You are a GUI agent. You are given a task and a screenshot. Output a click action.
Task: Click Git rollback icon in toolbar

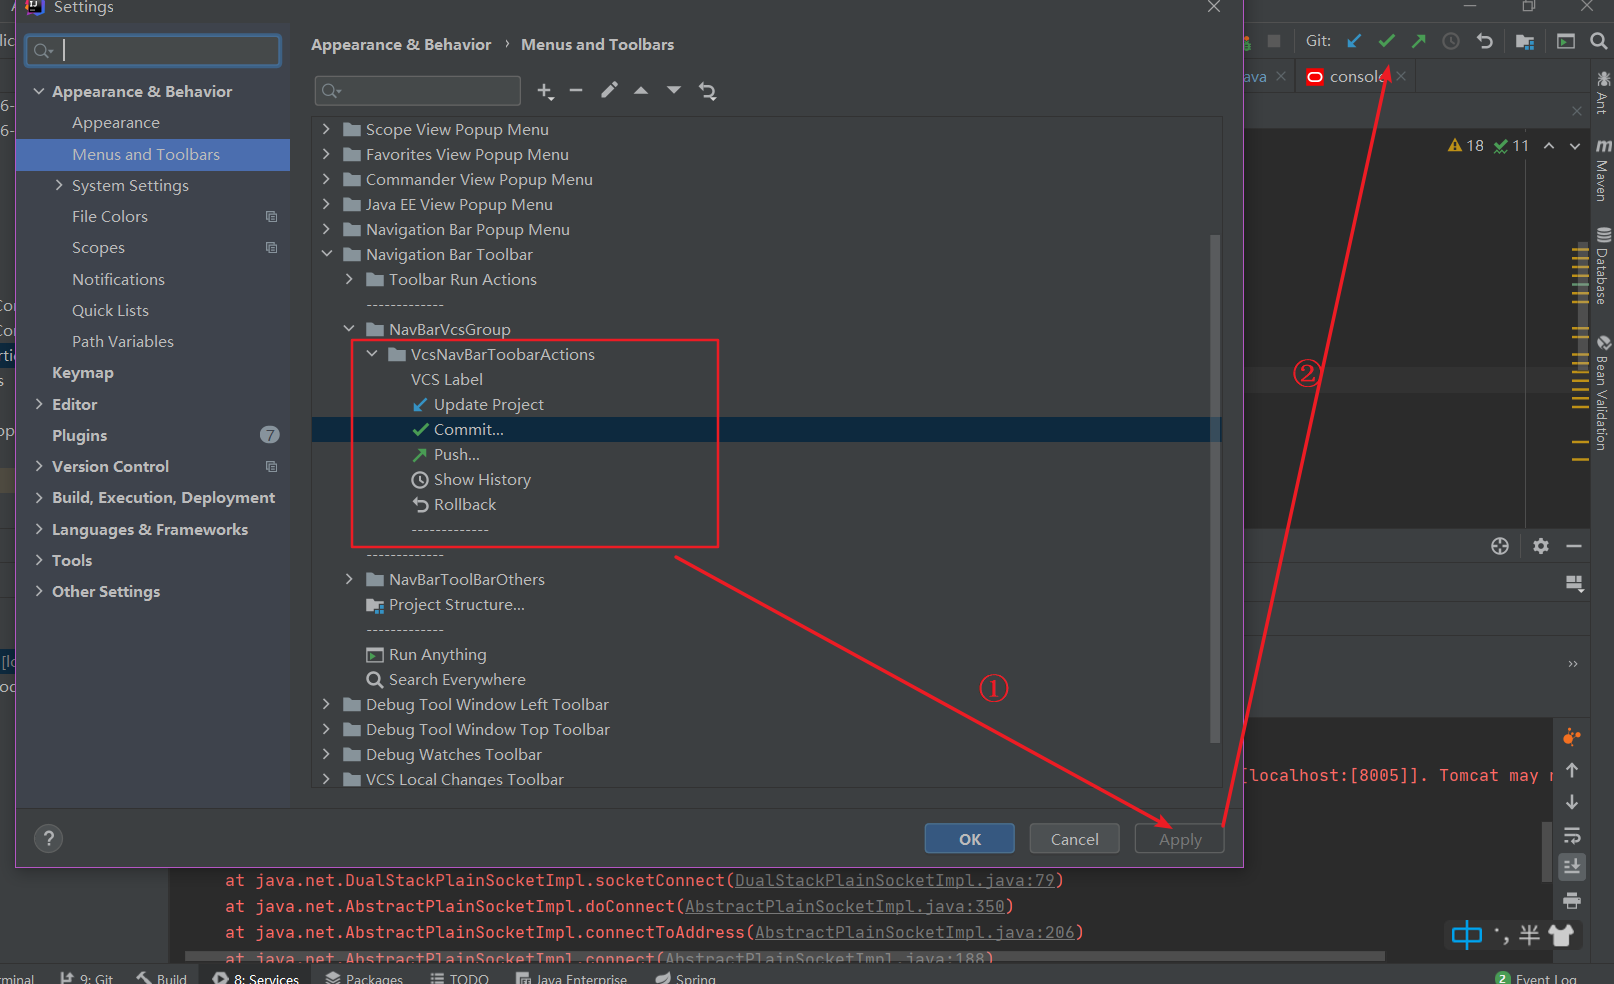pos(1484,41)
